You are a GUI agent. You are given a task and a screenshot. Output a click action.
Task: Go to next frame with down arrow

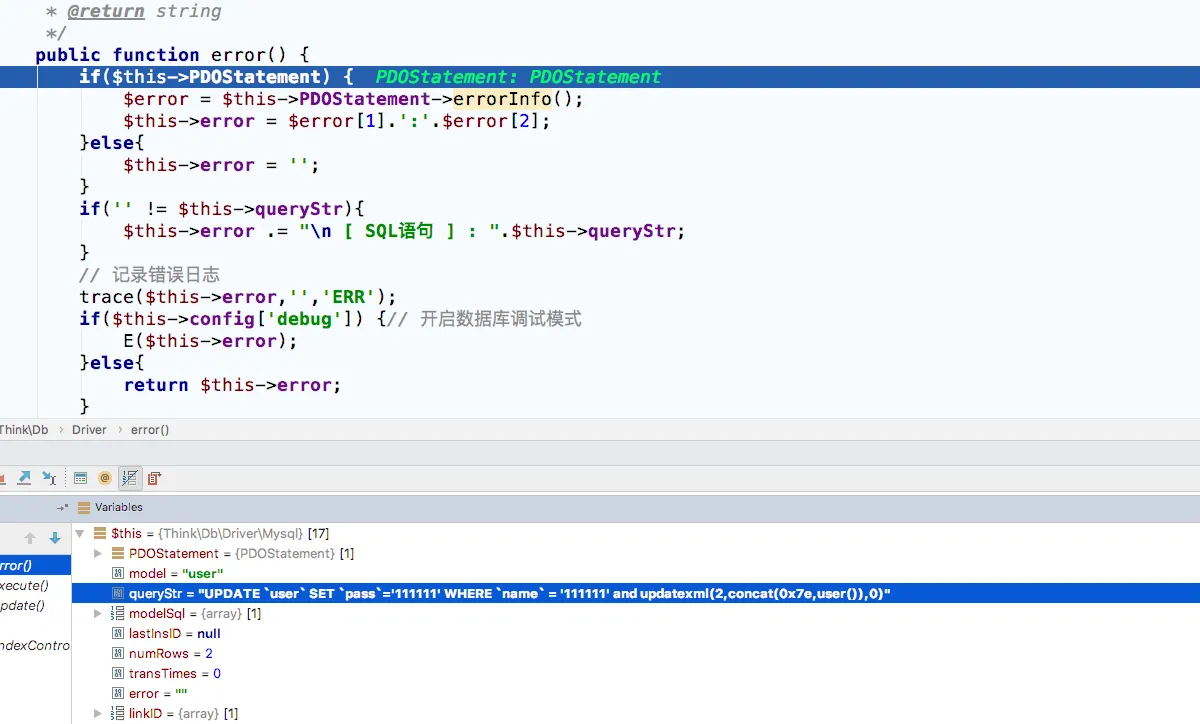click(55, 538)
